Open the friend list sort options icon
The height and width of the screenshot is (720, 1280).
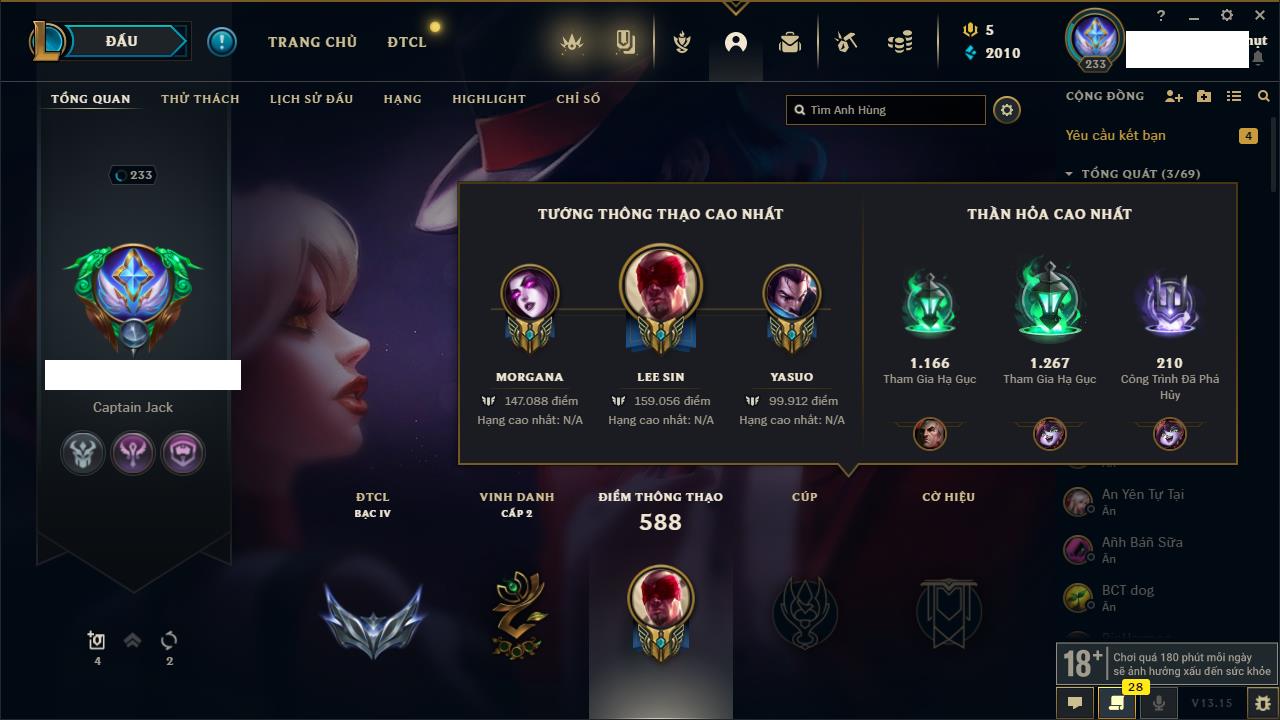coord(1234,96)
